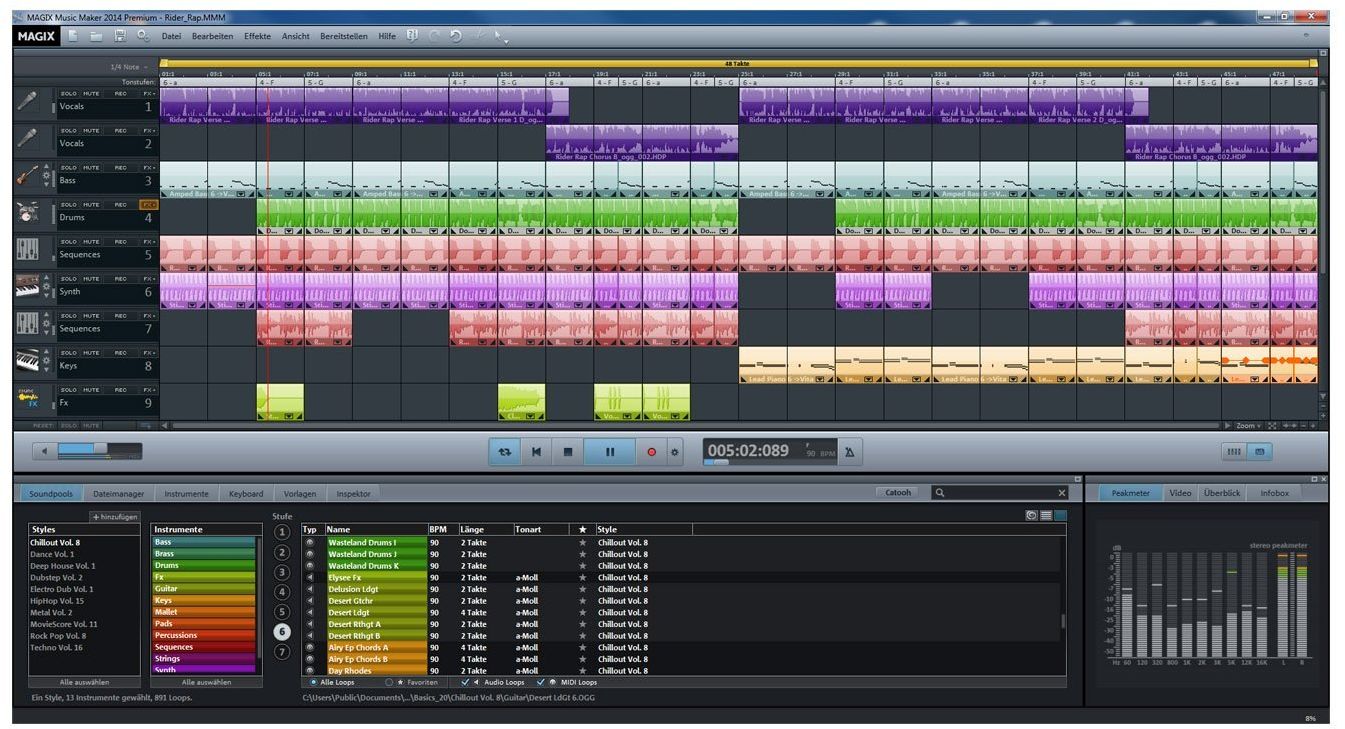The height and width of the screenshot is (729, 1345).
Task: Start recording with the red record button
Action: [652, 452]
